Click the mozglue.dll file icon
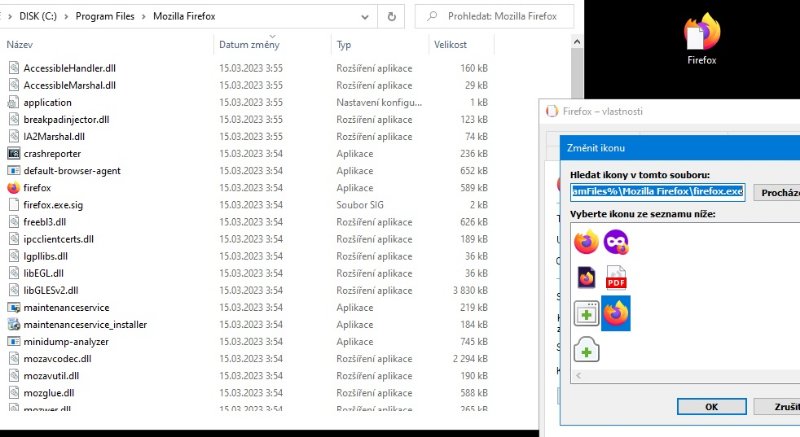Image resolution: width=800 pixels, height=437 pixels. pyautogui.click(x=14, y=393)
